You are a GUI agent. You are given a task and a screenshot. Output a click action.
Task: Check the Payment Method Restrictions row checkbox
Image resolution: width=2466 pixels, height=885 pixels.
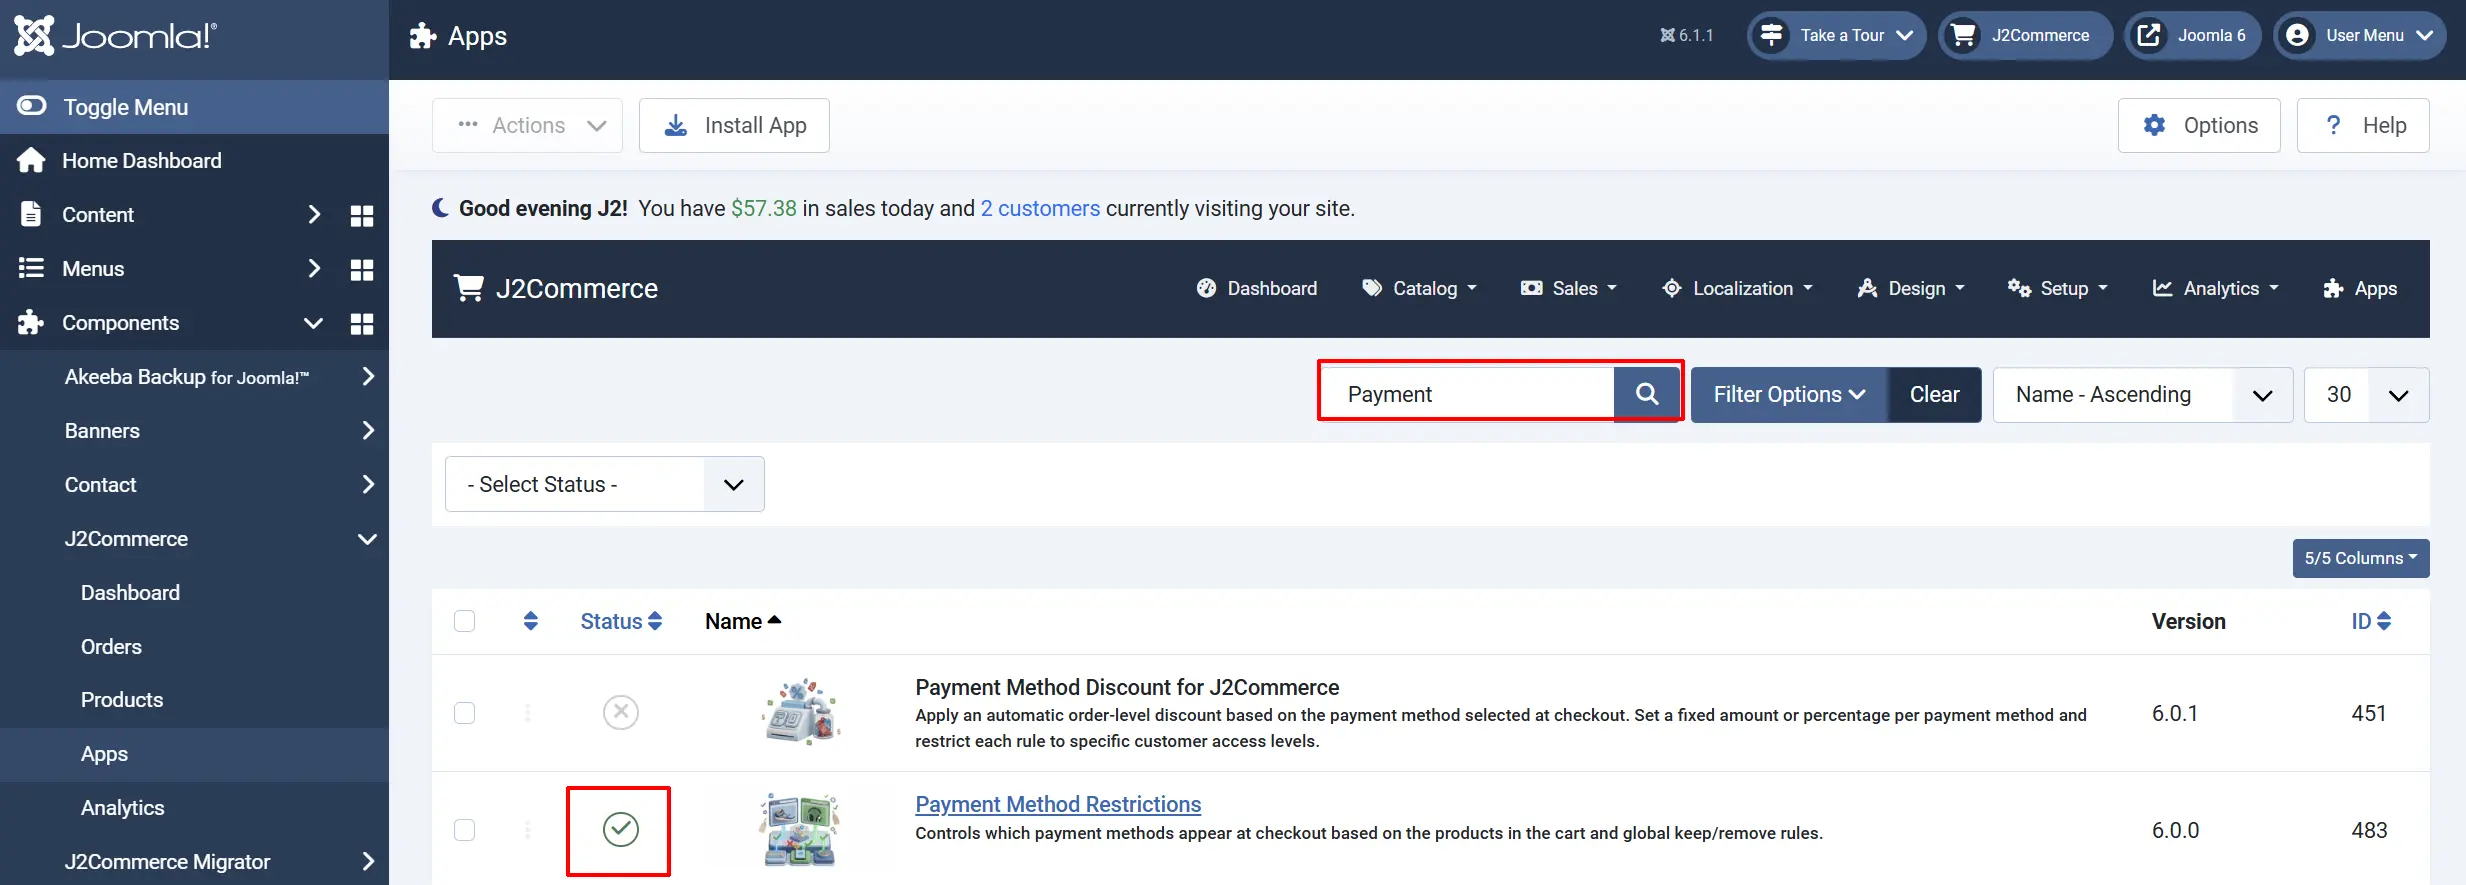(464, 830)
